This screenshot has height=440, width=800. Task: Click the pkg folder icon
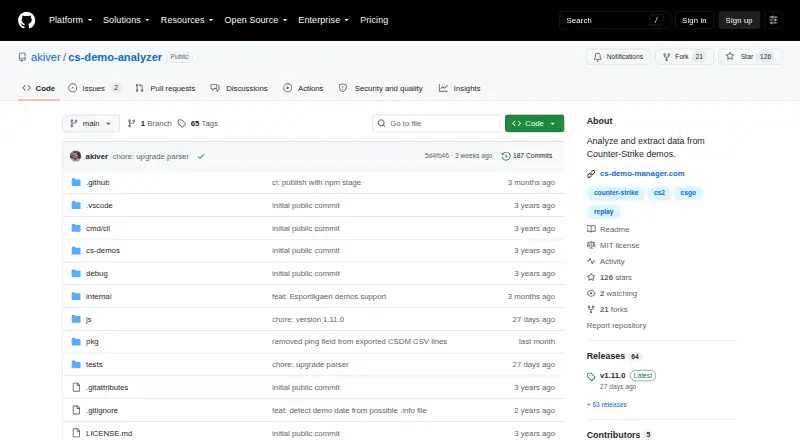tap(76, 341)
